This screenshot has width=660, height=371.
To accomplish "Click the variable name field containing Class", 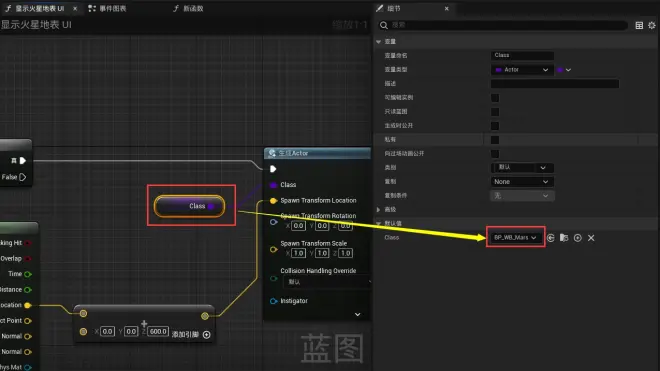I will (522, 56).
